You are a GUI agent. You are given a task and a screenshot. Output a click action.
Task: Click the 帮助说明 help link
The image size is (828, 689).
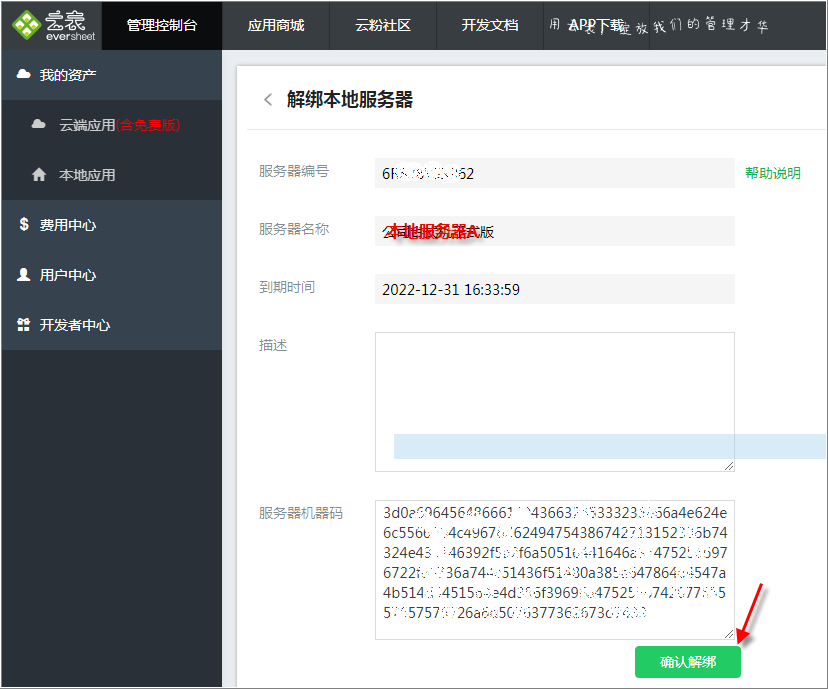[773, 173]
